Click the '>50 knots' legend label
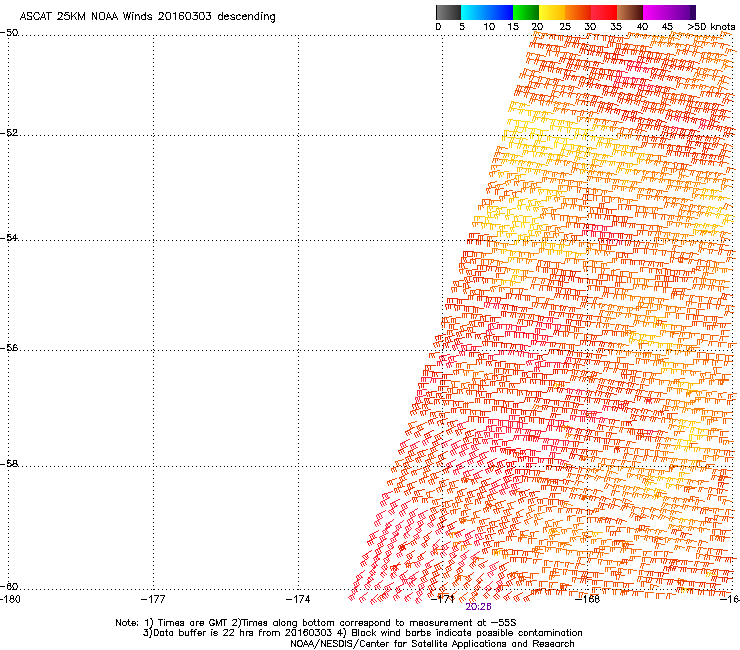The image size is (740, 650). [x=711, y=27]
